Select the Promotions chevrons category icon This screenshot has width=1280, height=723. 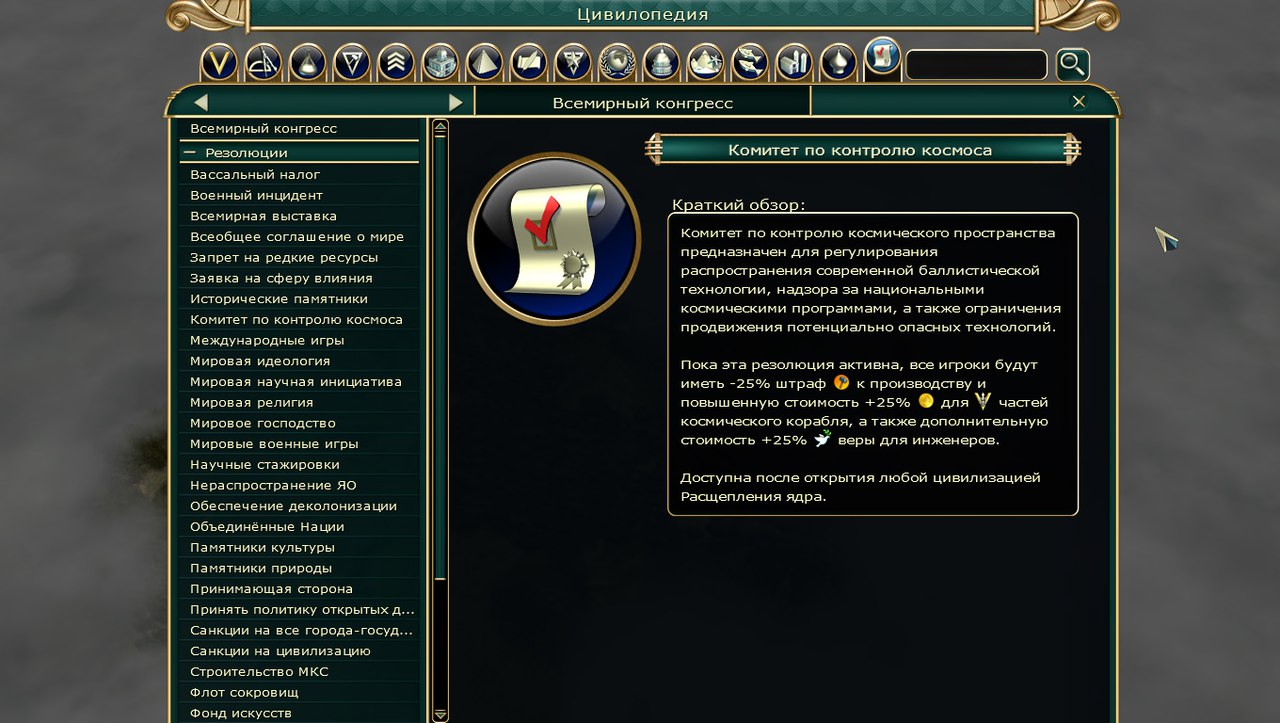pos(396,63)
